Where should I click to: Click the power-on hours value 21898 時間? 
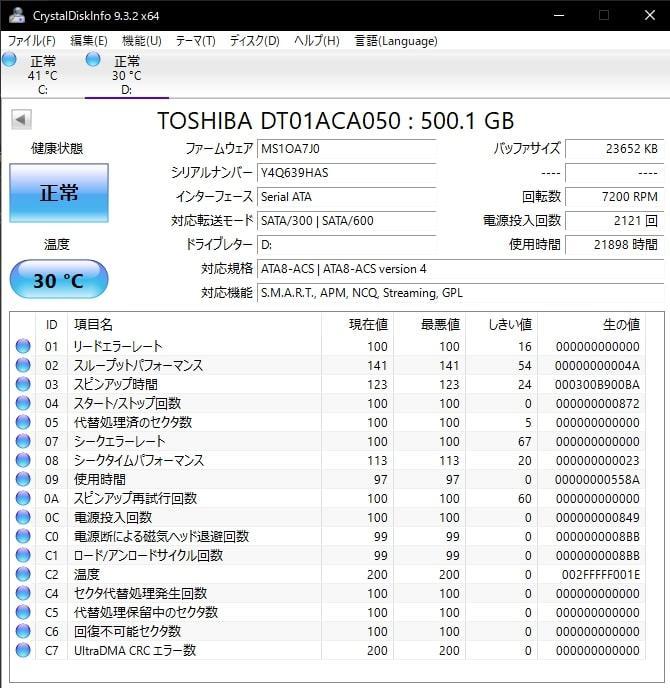[x=614, y=244]
